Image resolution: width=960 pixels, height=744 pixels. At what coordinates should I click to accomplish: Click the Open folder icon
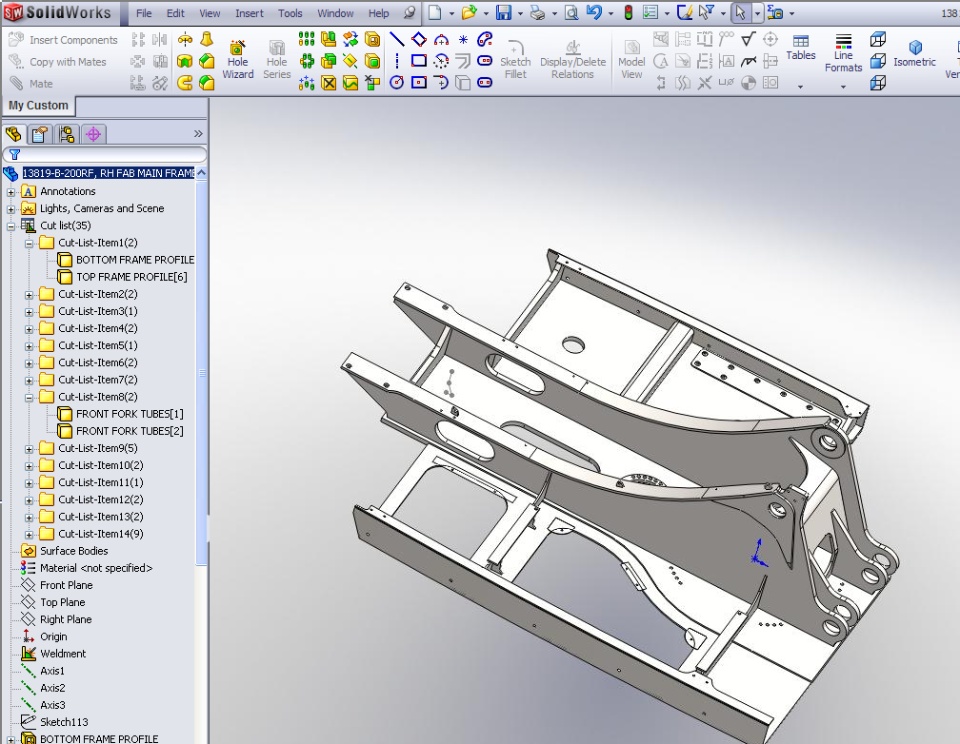[469, 12]
